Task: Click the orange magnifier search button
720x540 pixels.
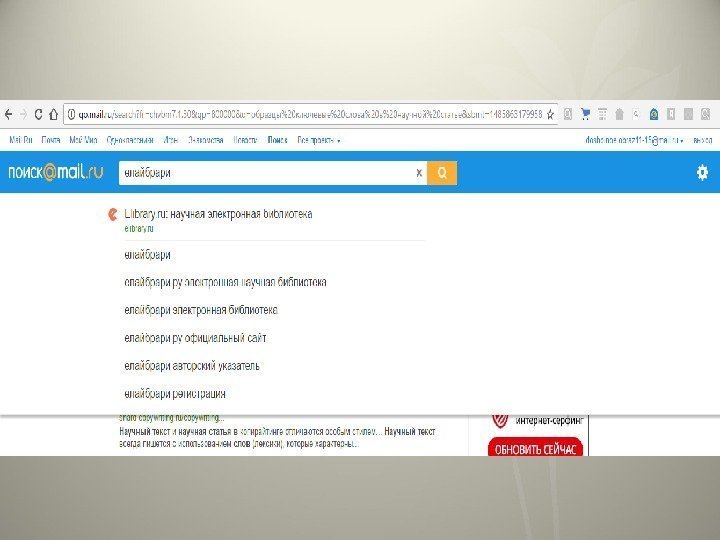Action: tap(442, 173)
